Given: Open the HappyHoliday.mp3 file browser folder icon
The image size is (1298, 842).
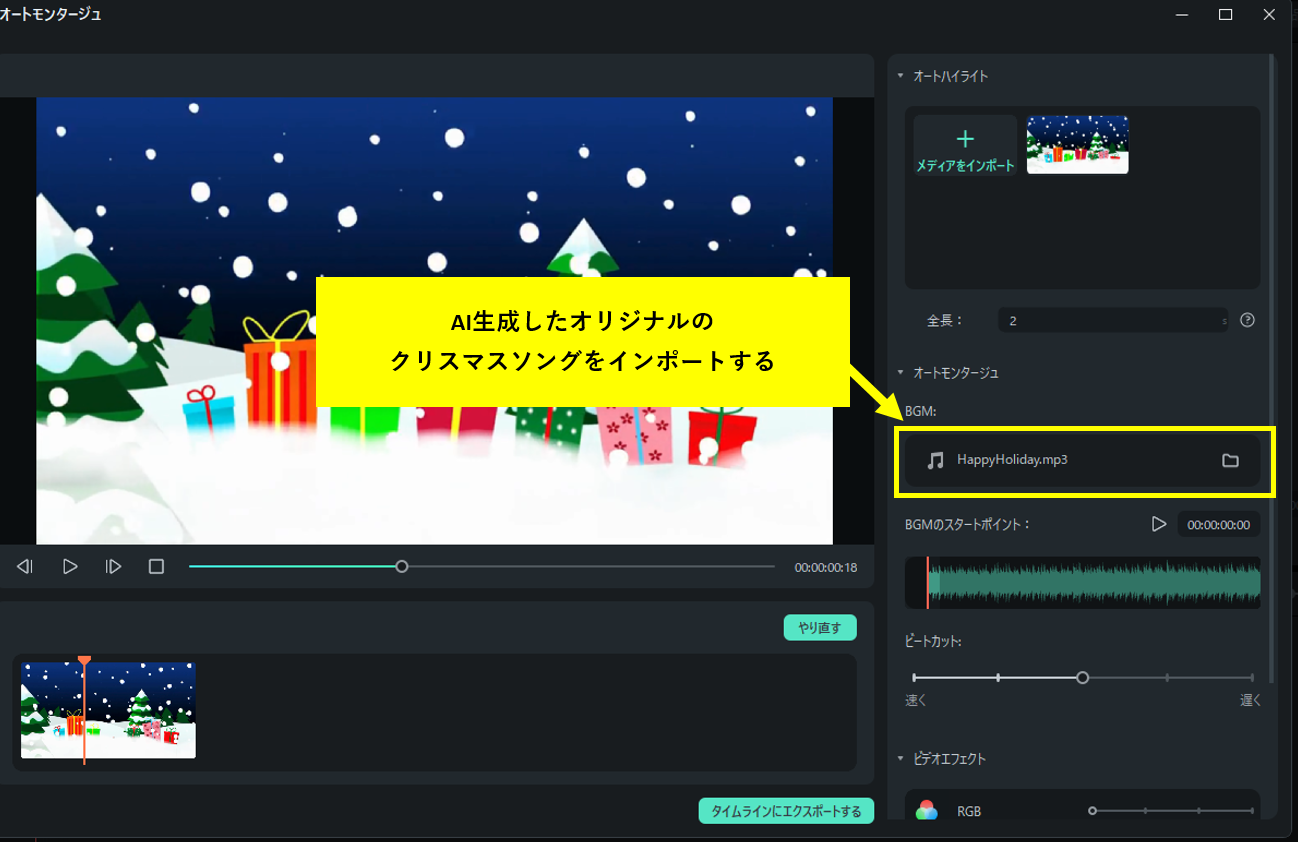Looking at the screenshot, I should (x=1230, y=460).
